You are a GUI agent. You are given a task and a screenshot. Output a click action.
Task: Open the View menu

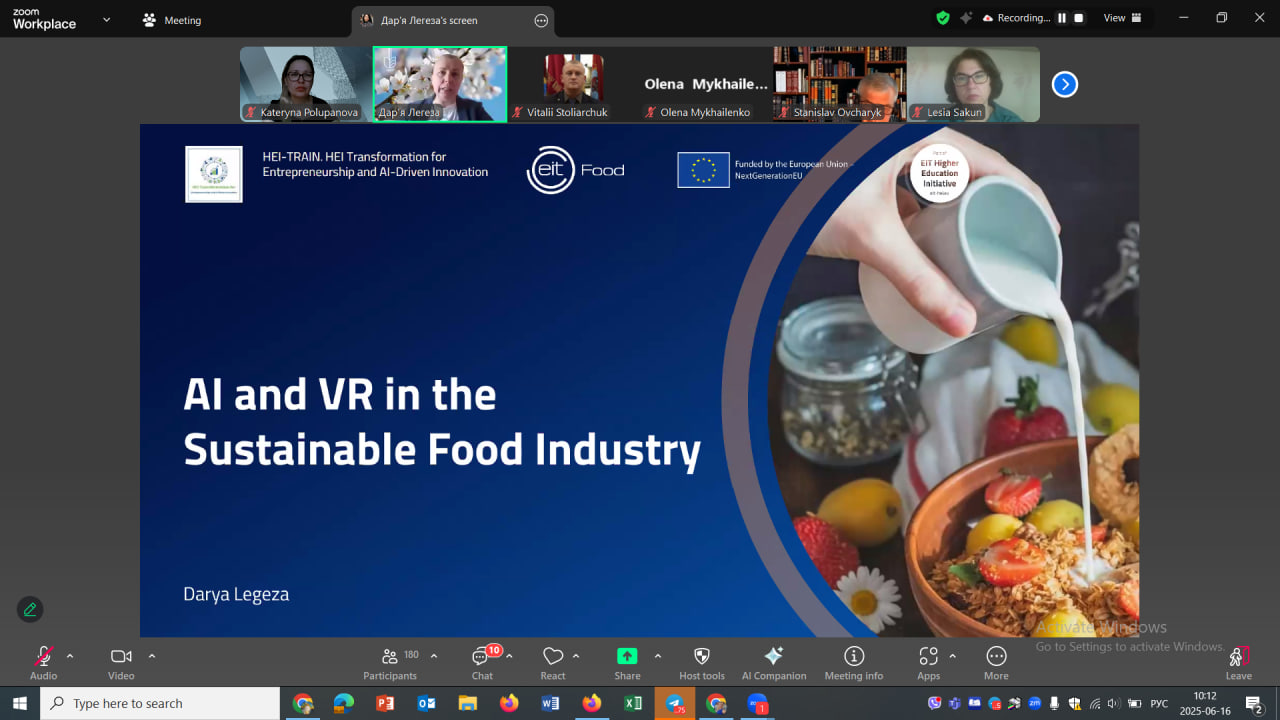click(x=1114, y=18)
